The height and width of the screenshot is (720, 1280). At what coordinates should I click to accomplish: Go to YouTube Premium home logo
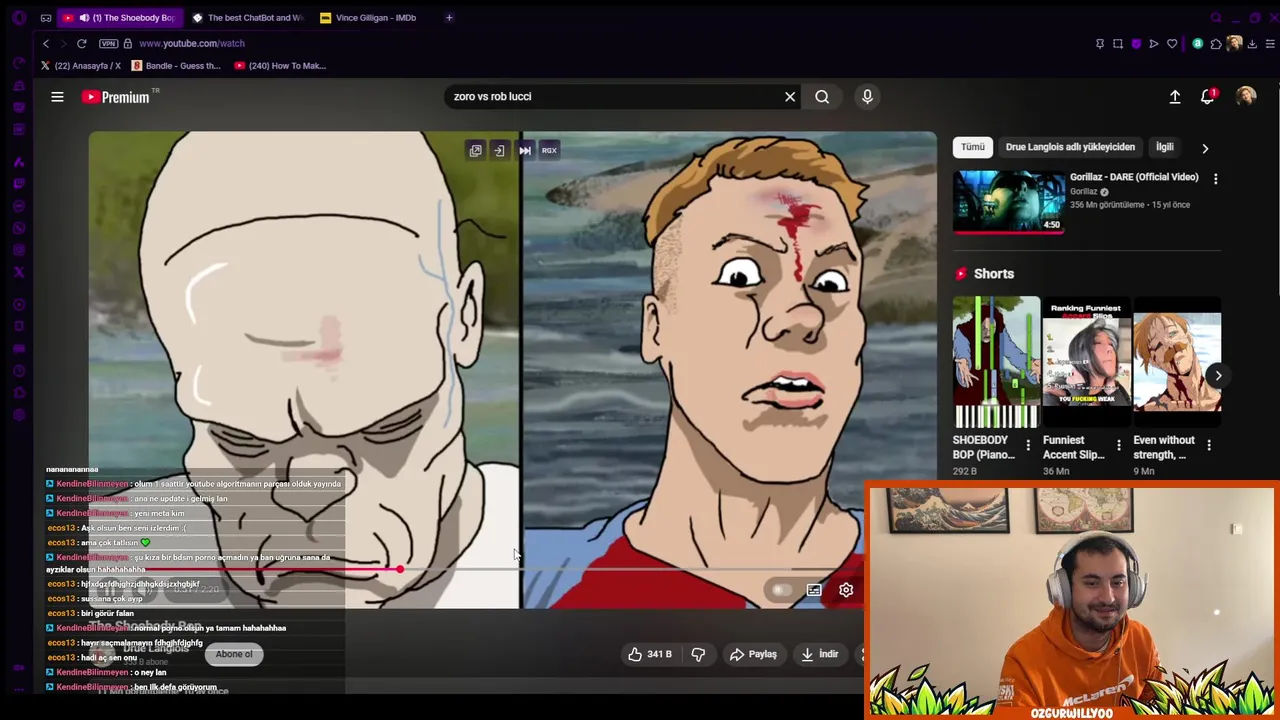115,97
